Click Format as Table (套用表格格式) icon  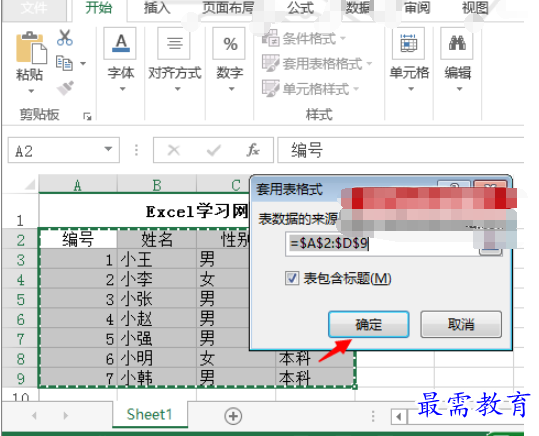pos(271,63)
